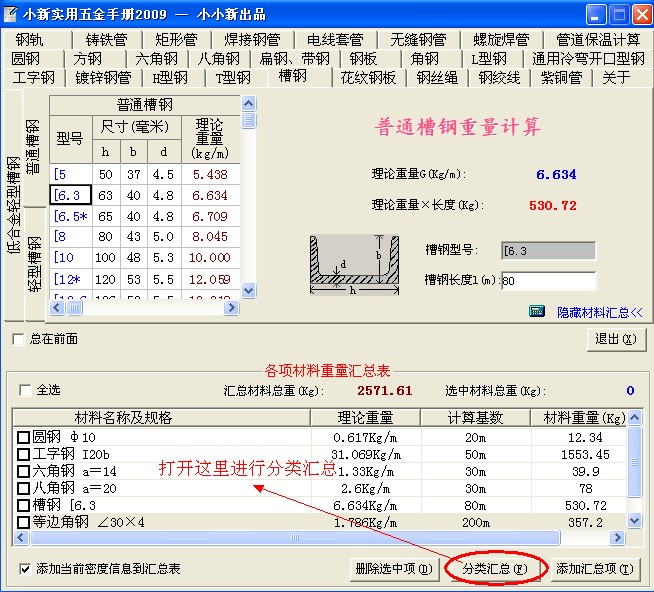
Task: Select the 低合金轻型槽钢 vertical tab
Action: (x=13, y=205)
